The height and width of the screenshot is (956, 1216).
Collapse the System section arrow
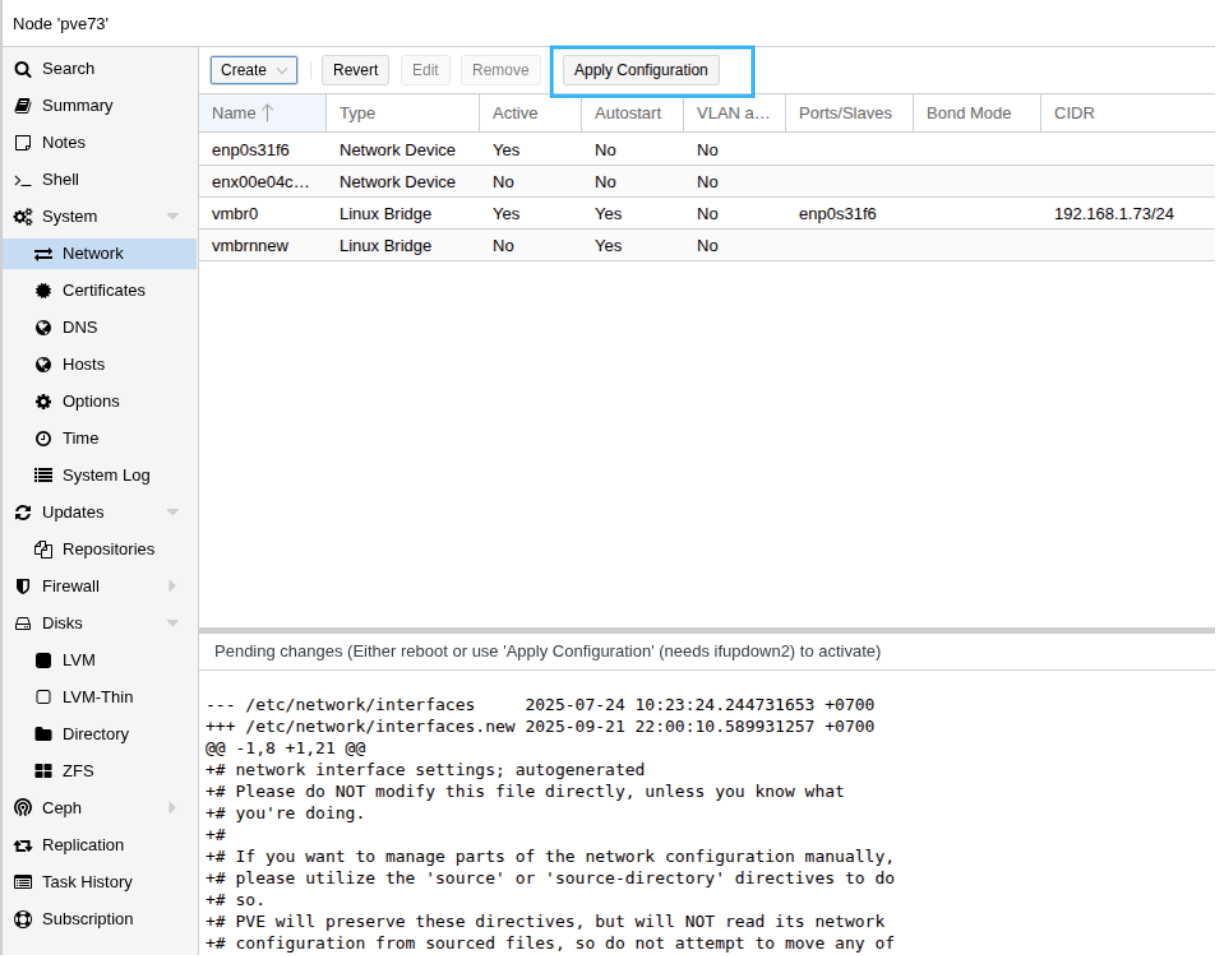[172, 217]
